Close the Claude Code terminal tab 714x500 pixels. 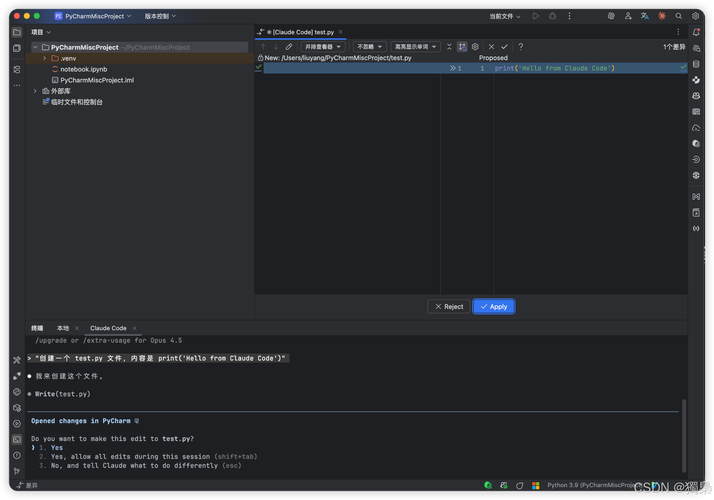tap(134, 328)
